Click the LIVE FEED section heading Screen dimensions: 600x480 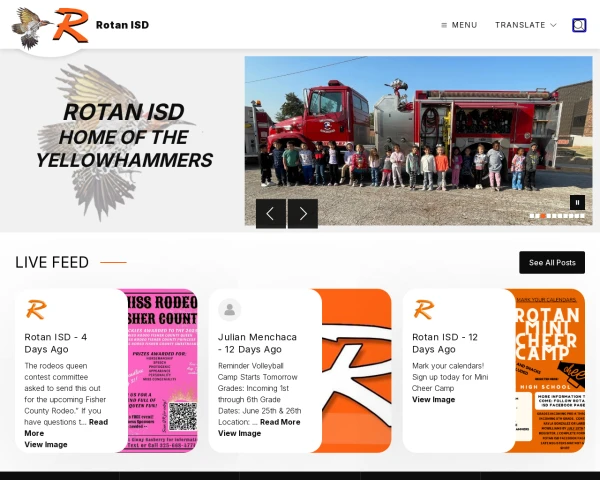pyautogui.click(x=52, y=263)
